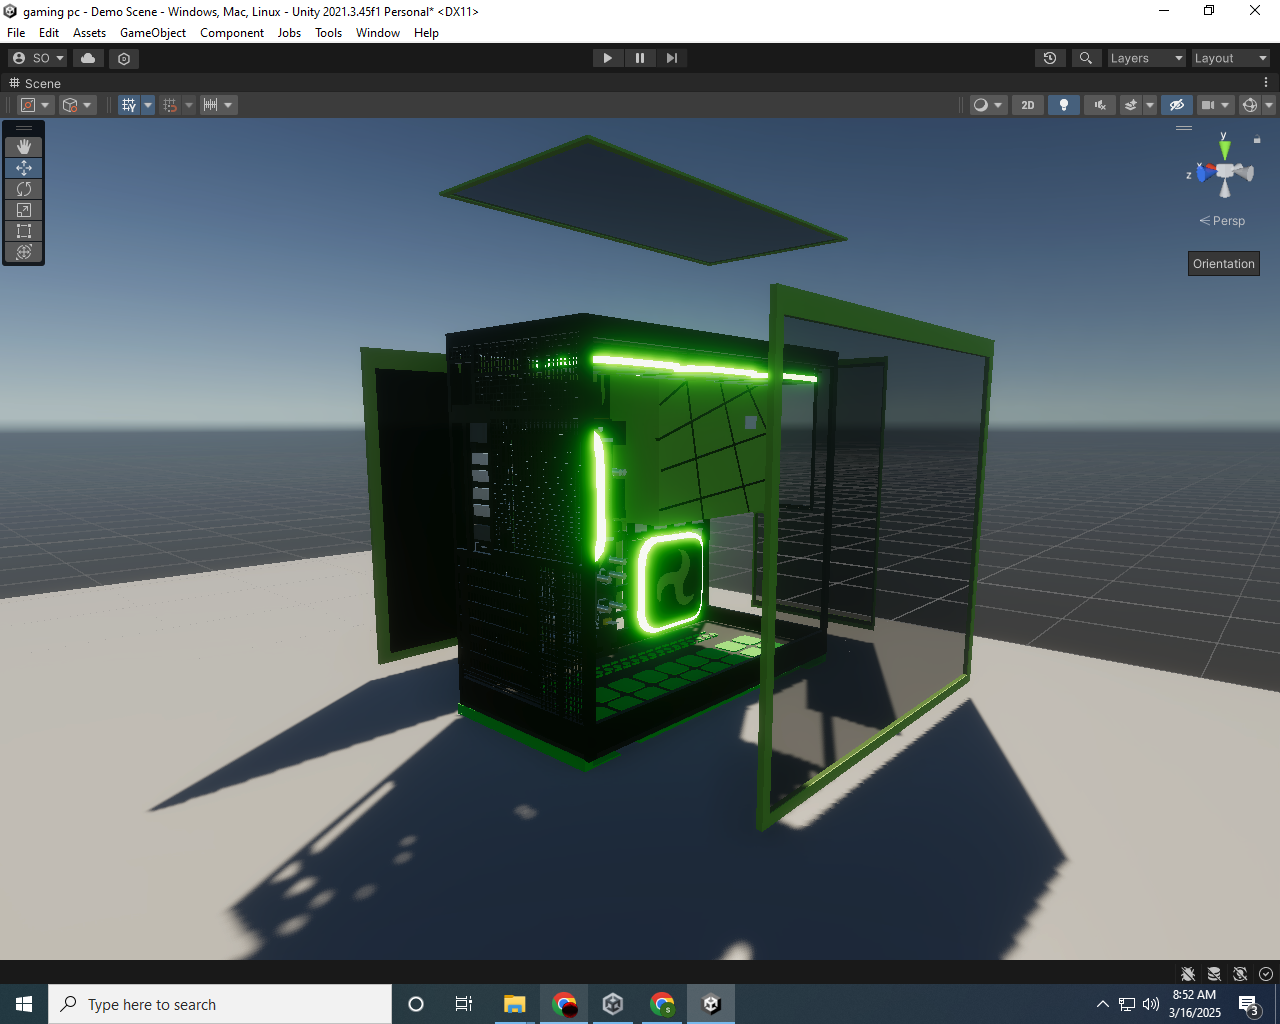Click the Pause button
Screen dimensions: 1280x1024
tap(640, 58)
